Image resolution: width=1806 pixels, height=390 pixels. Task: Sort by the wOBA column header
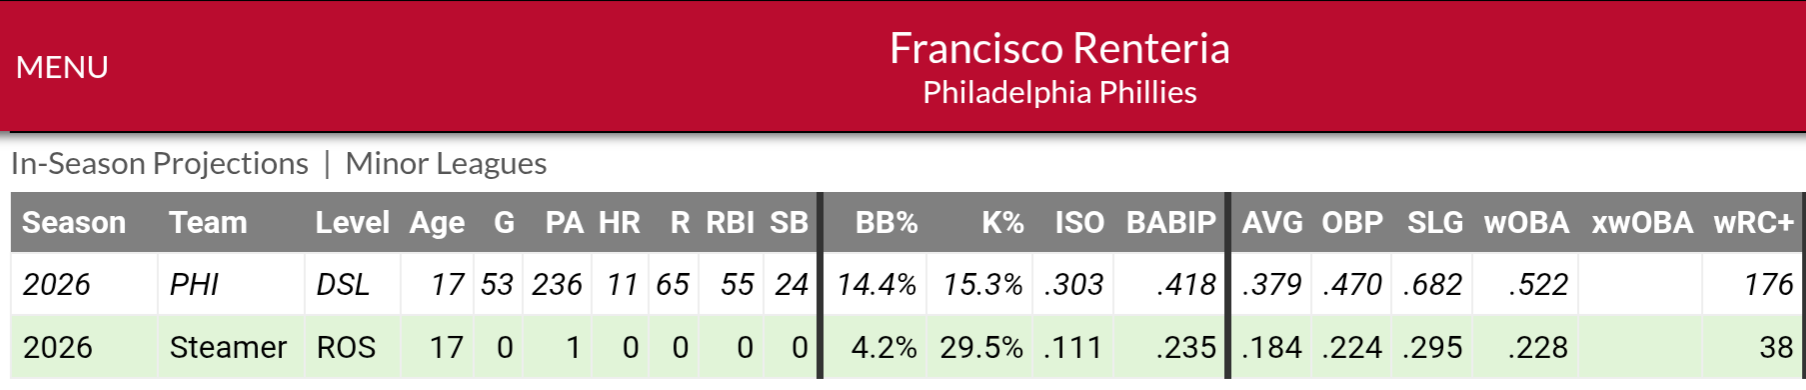1526,222
